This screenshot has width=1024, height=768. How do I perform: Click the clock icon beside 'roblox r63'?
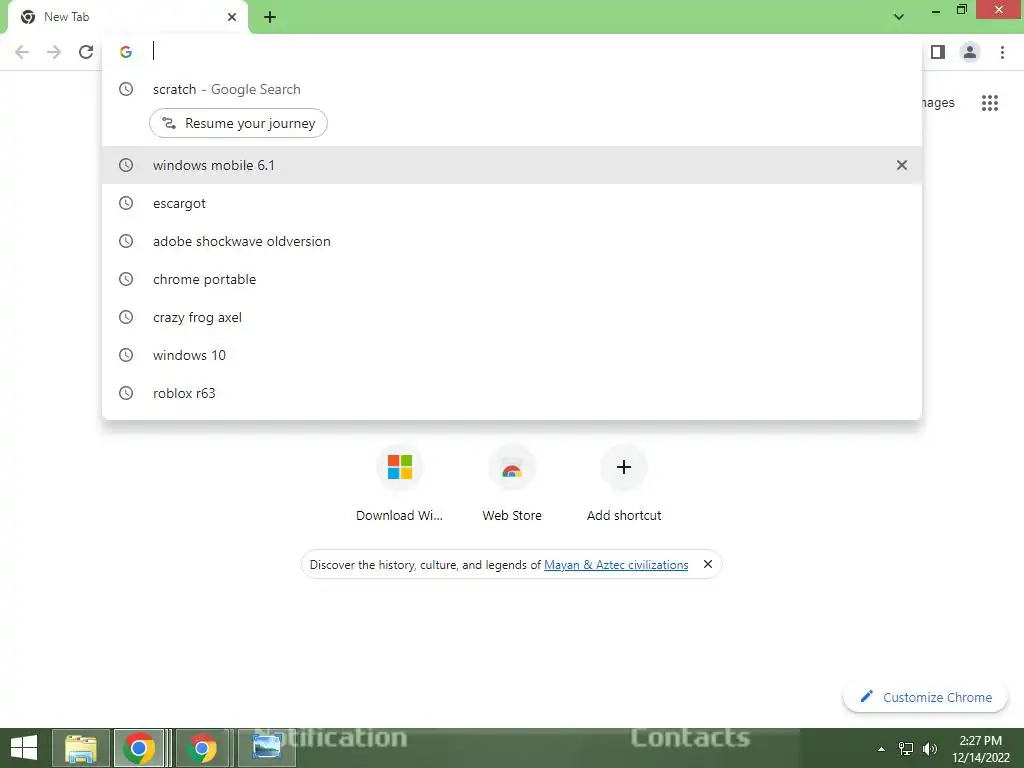click(126, 393)
